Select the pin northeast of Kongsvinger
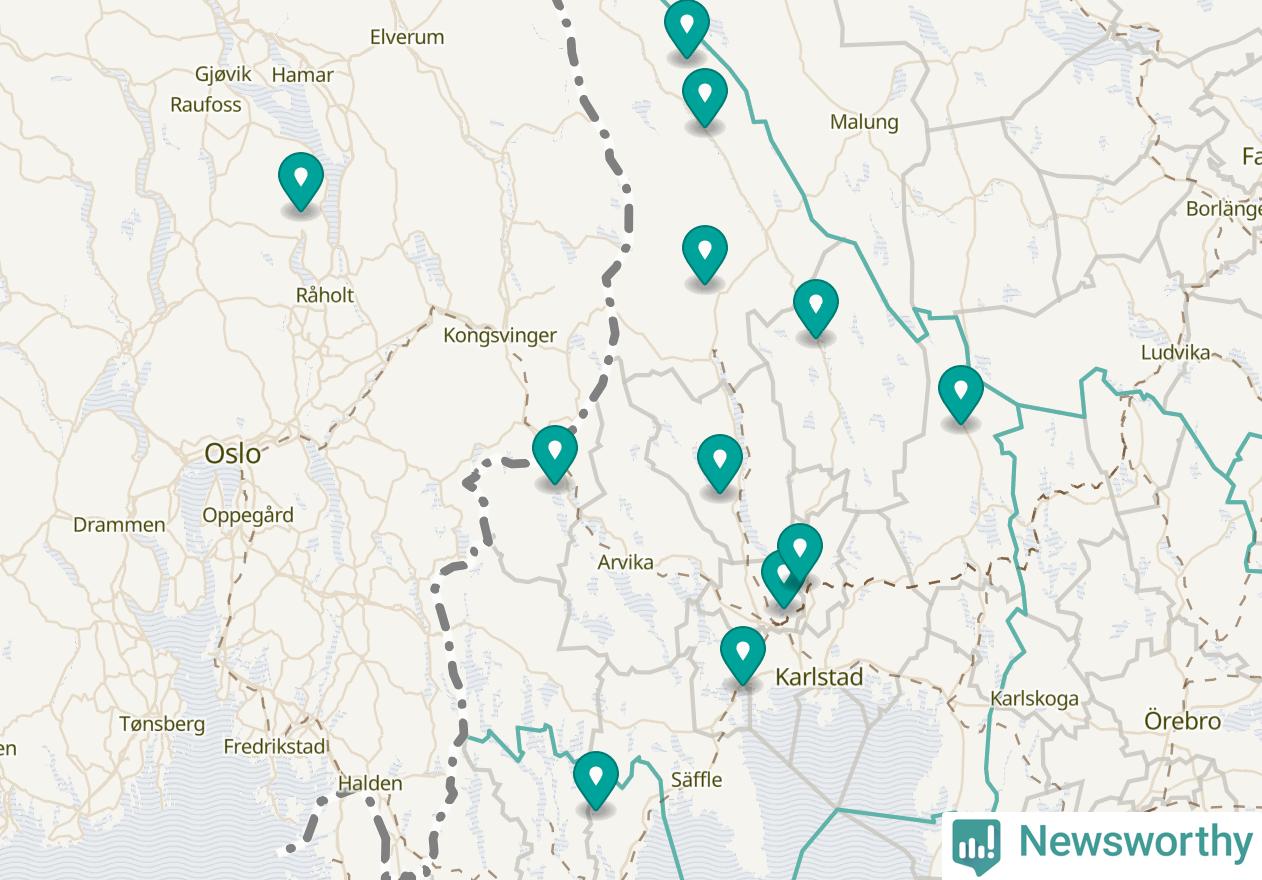1262x880 pixels. point(705,254)
